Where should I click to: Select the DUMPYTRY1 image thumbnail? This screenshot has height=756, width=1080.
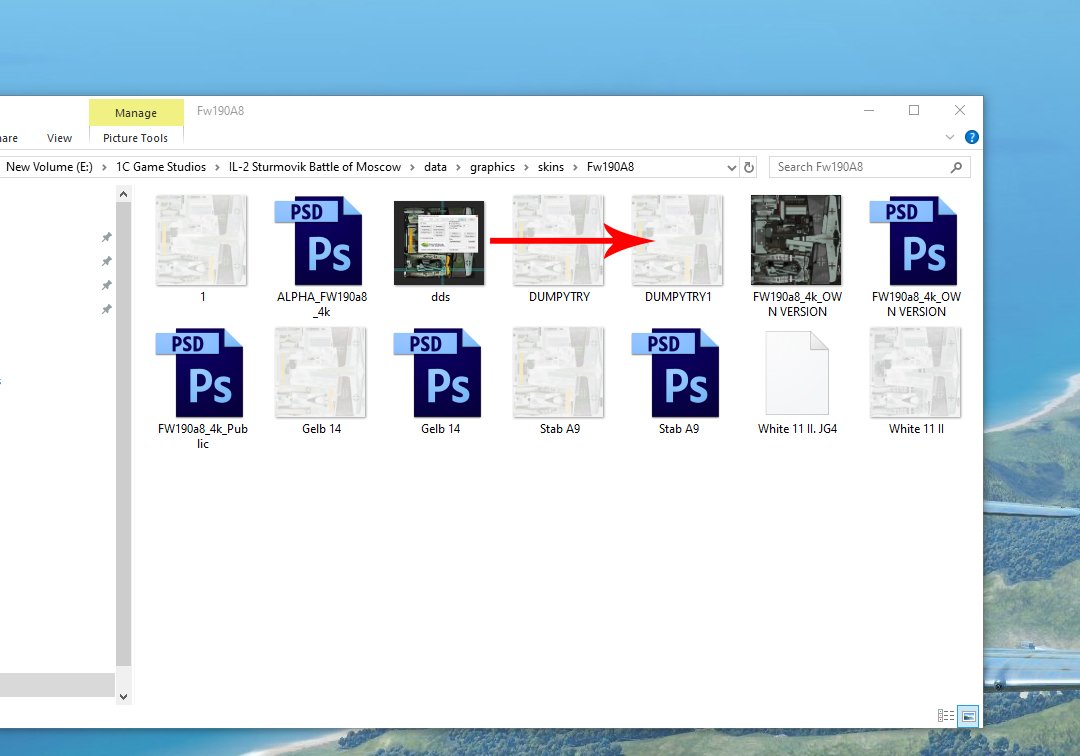(678, 241)
